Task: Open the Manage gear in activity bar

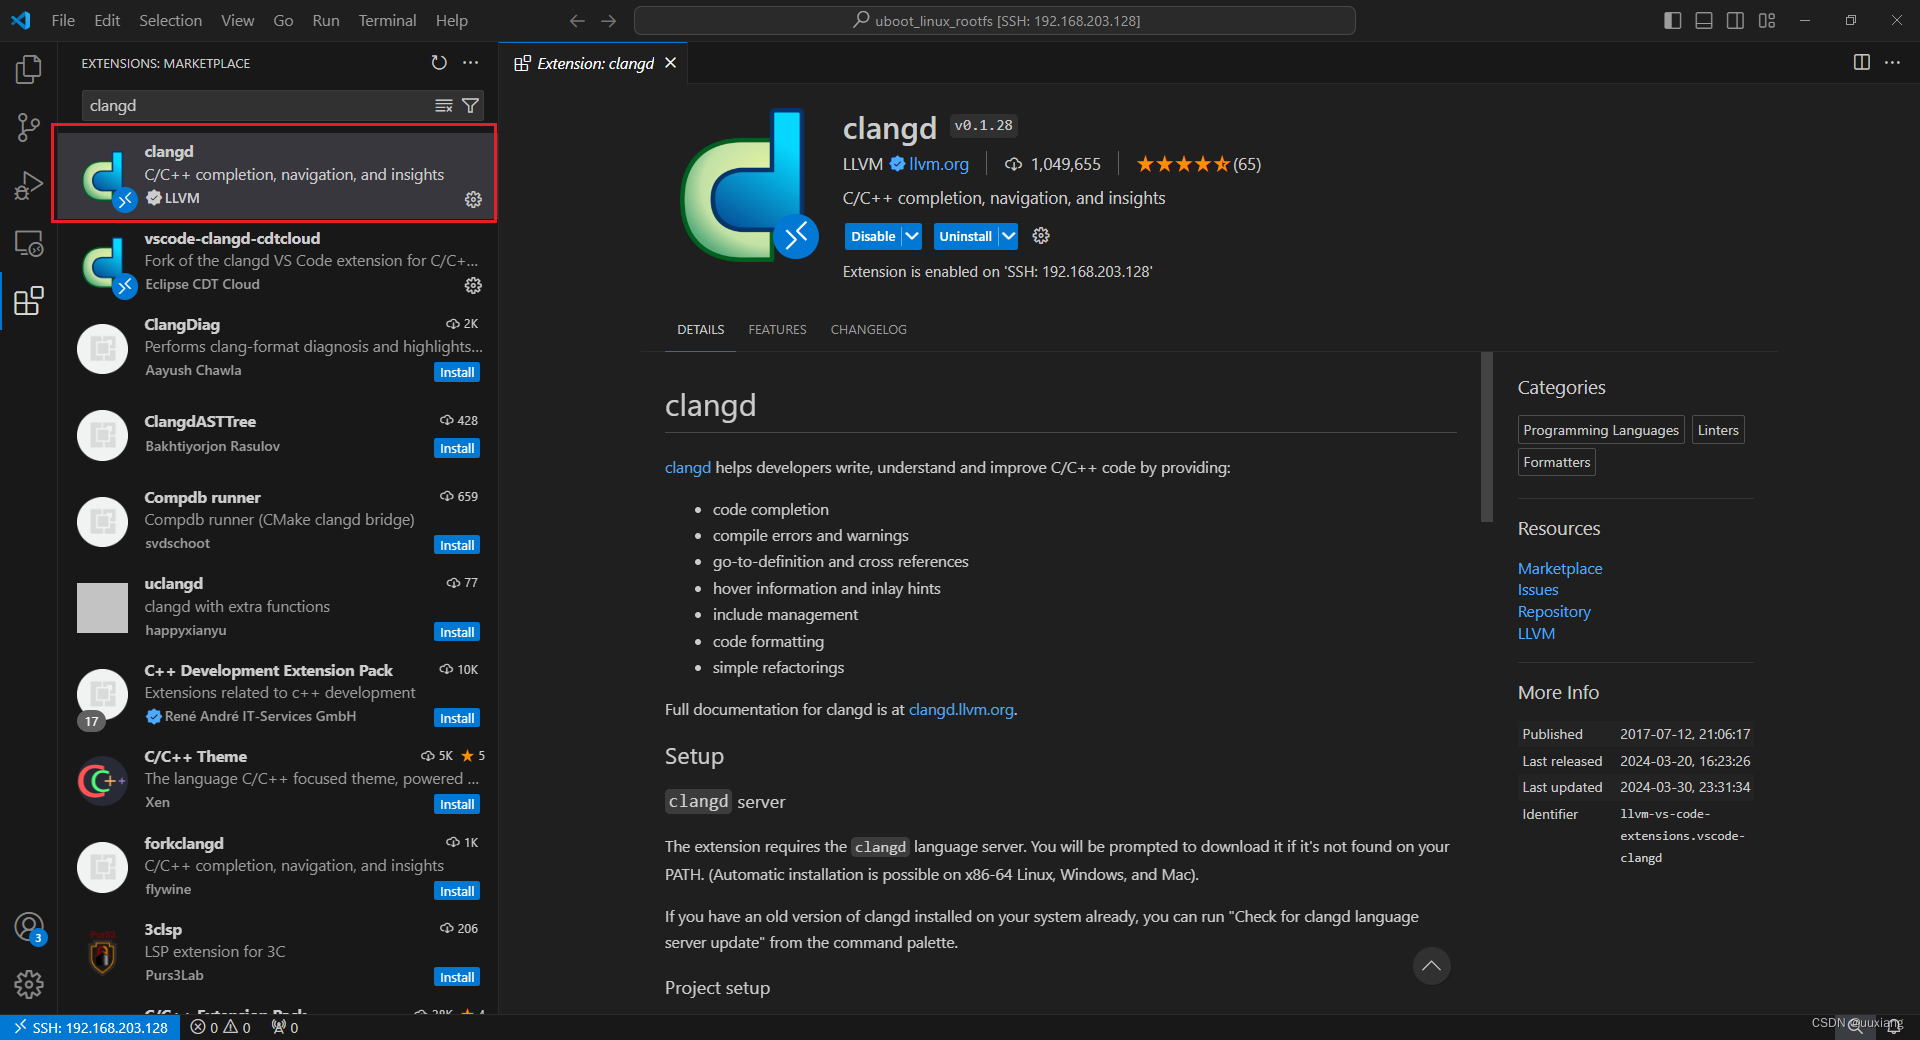Action: coord(29,985)
